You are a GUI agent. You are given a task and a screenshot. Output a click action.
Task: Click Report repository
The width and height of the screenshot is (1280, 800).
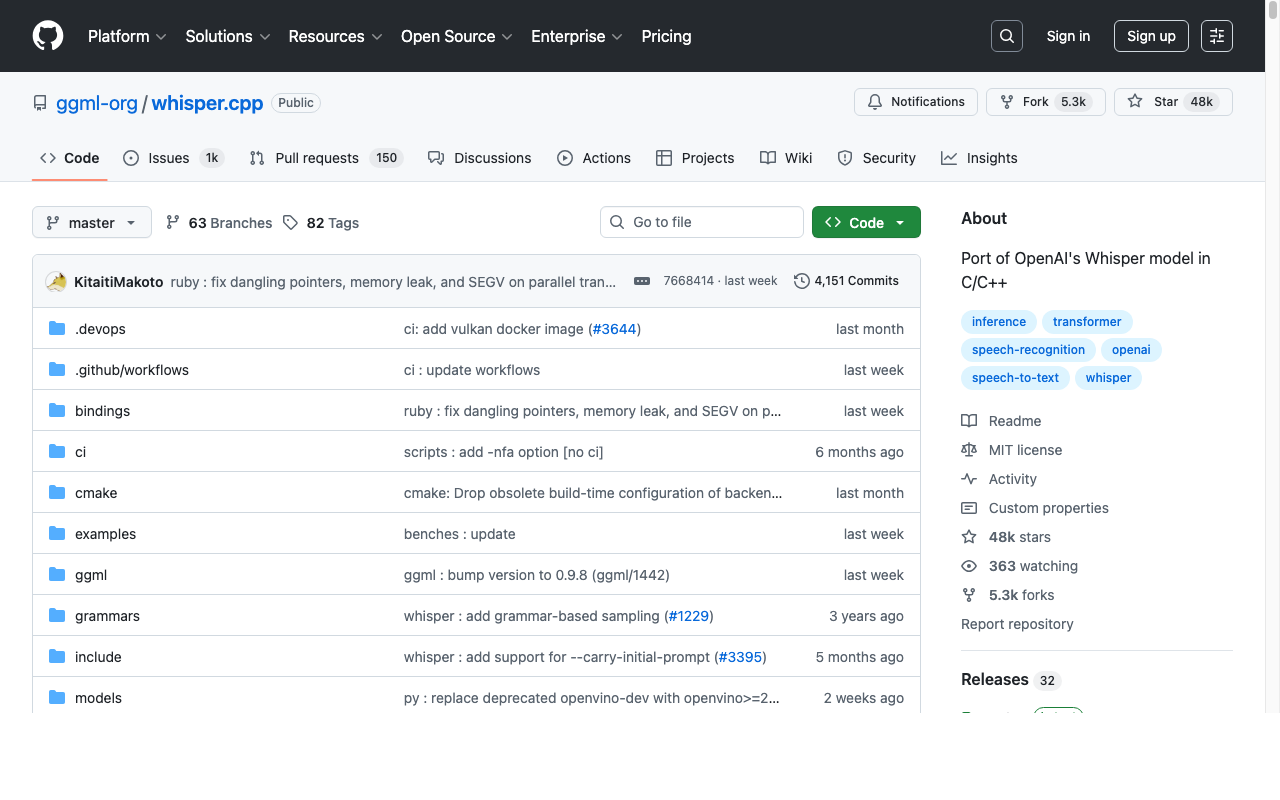click(x=1017, y=623)
